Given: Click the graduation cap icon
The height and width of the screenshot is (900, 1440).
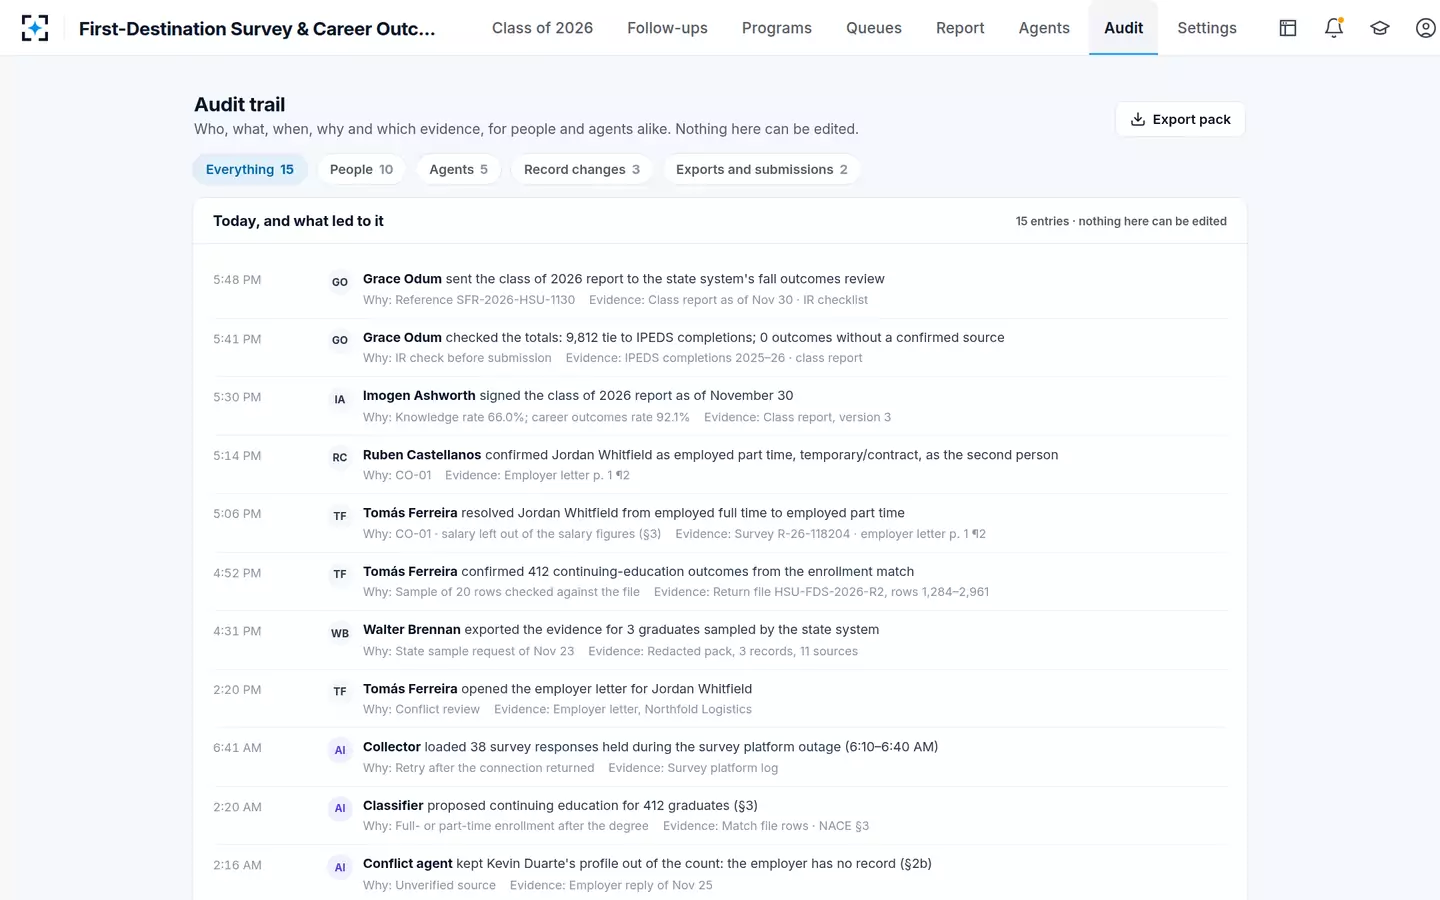Looking at the screenshot, I should point(1380,28).
